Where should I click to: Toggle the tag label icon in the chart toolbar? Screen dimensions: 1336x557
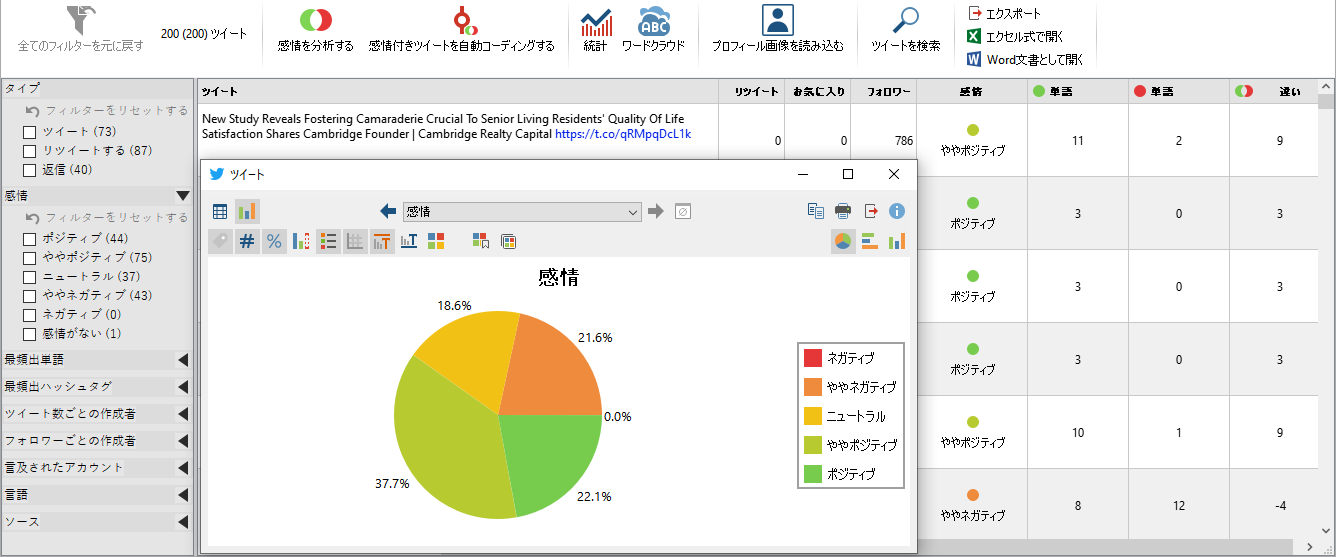click(220, 241)
